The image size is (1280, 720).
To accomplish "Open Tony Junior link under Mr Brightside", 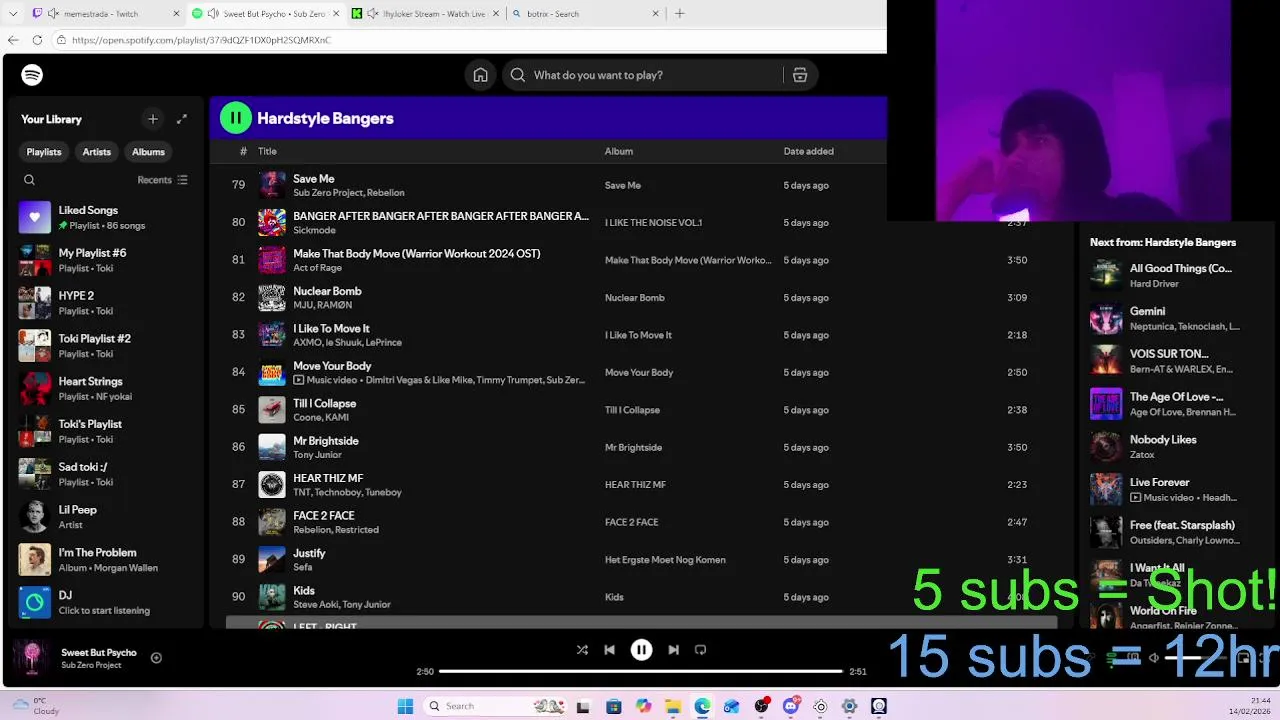I will point(317,455).
